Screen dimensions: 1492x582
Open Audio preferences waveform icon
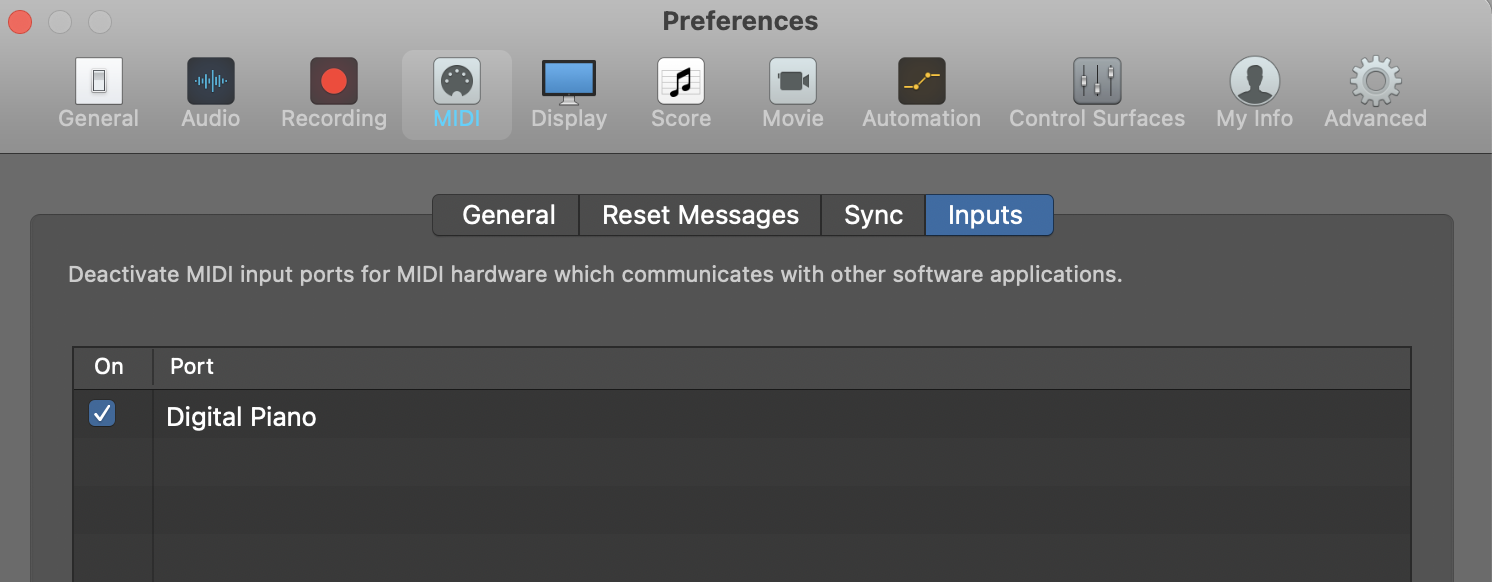tap(210, 81)
